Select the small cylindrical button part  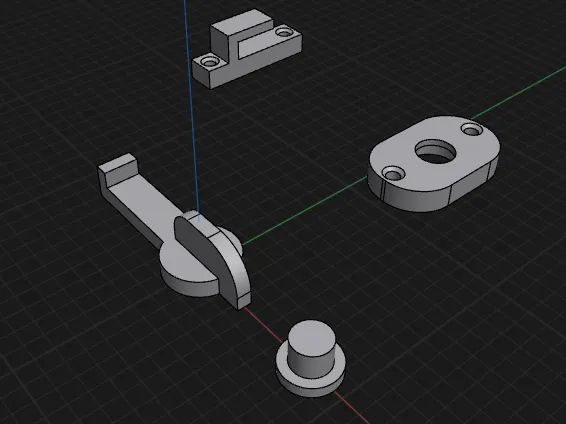311,358
